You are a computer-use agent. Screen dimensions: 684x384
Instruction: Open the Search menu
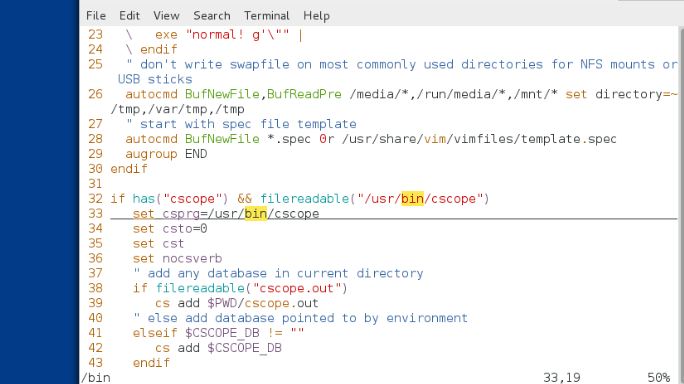pos(212,16)
